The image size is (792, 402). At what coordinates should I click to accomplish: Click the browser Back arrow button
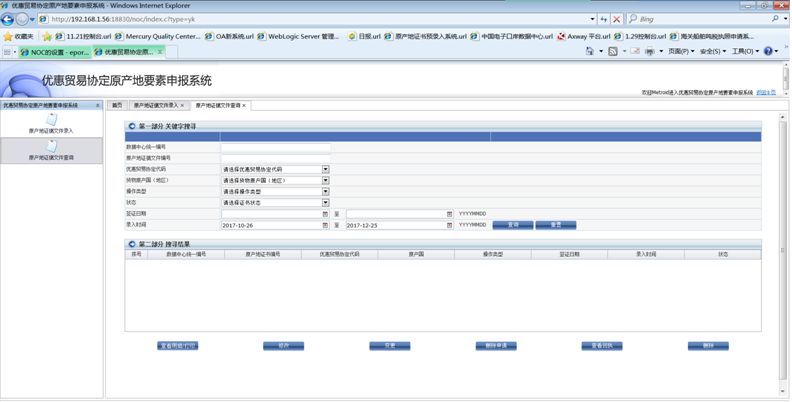[7, 19]
